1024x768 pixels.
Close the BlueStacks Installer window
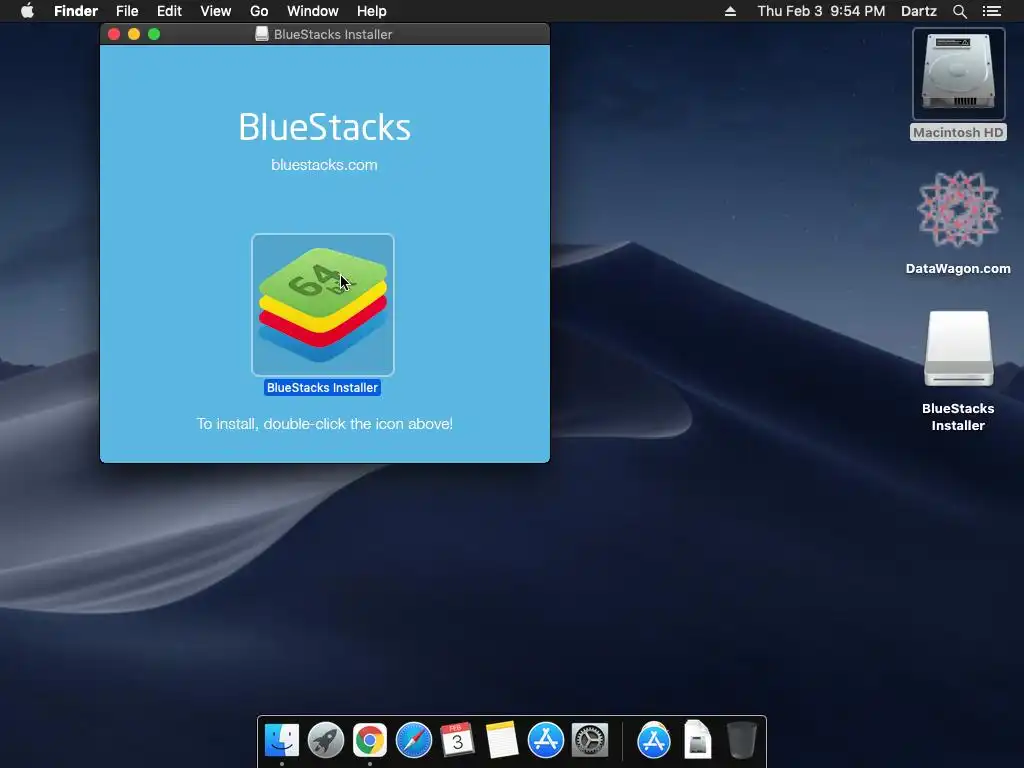point(114,35)
